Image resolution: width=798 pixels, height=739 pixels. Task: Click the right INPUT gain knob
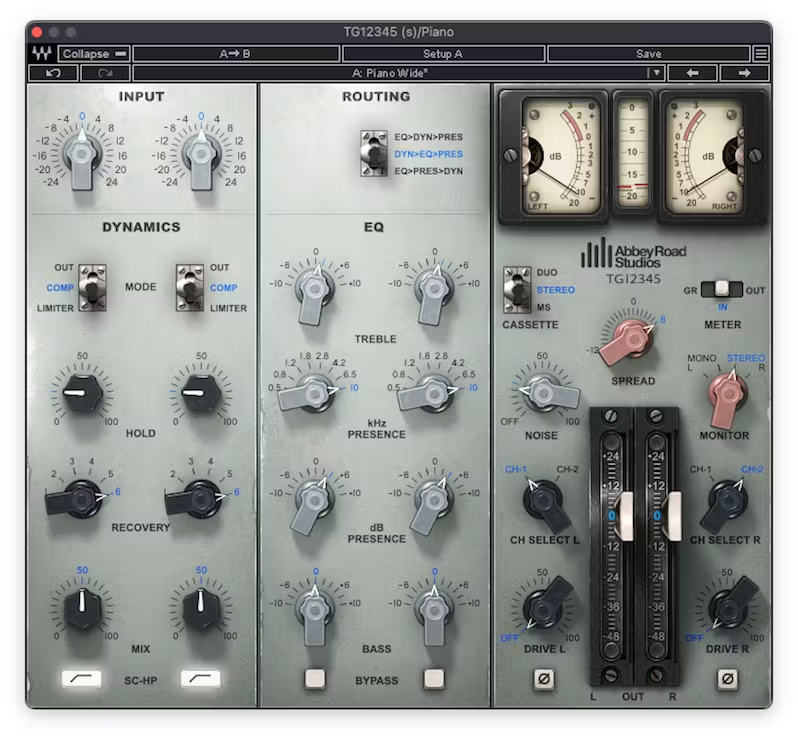coord(201,153)
